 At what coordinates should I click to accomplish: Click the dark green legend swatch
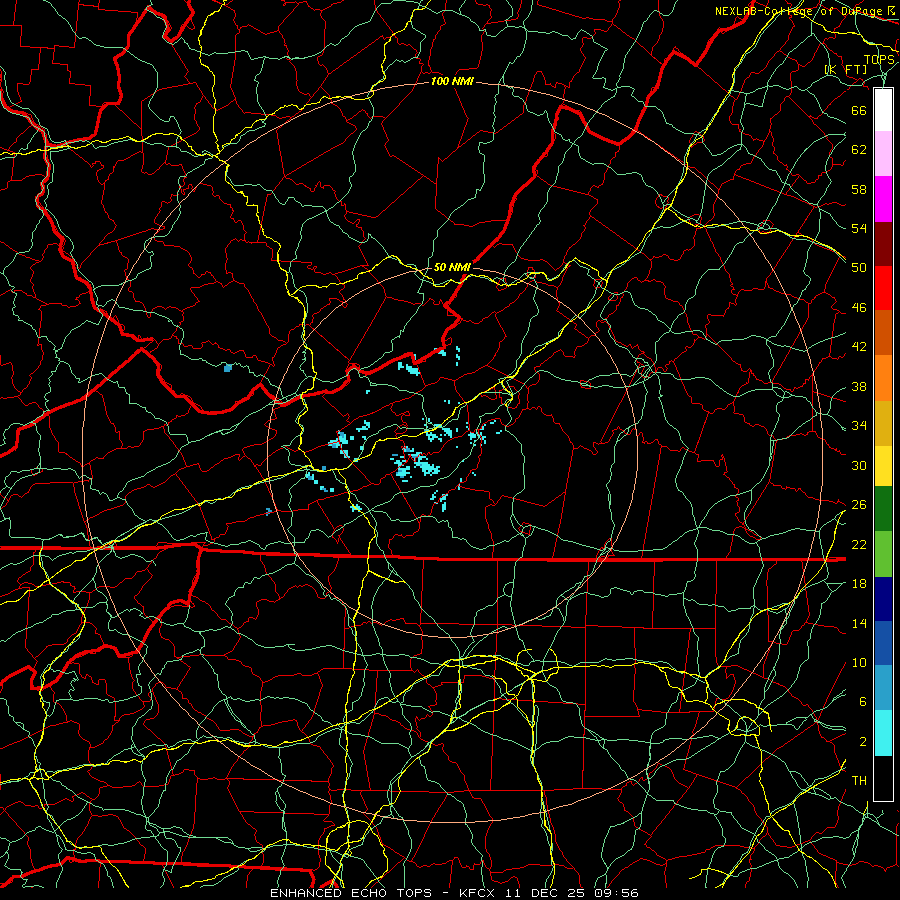point(883,509)
